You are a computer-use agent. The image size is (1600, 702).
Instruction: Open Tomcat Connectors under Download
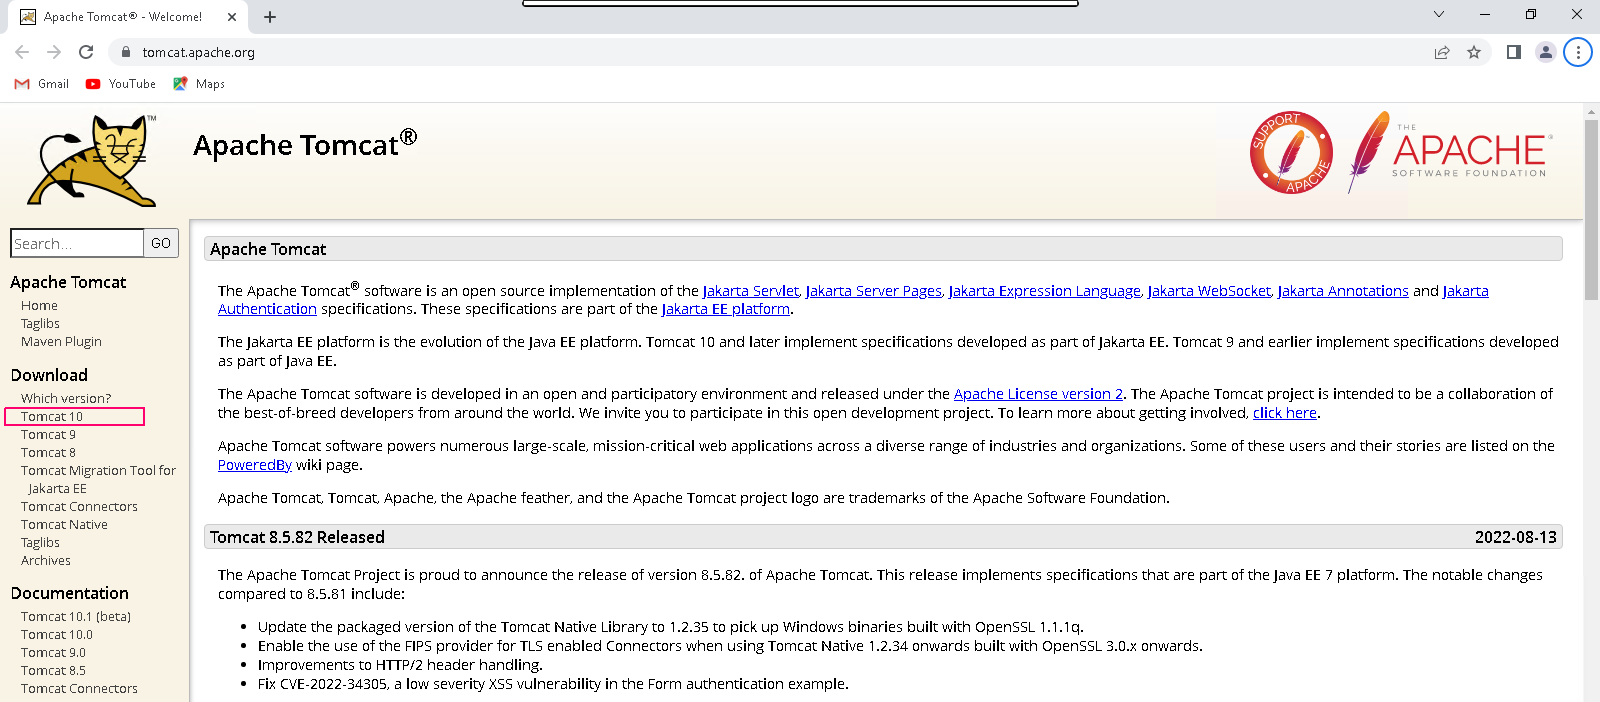pos(79,507)
